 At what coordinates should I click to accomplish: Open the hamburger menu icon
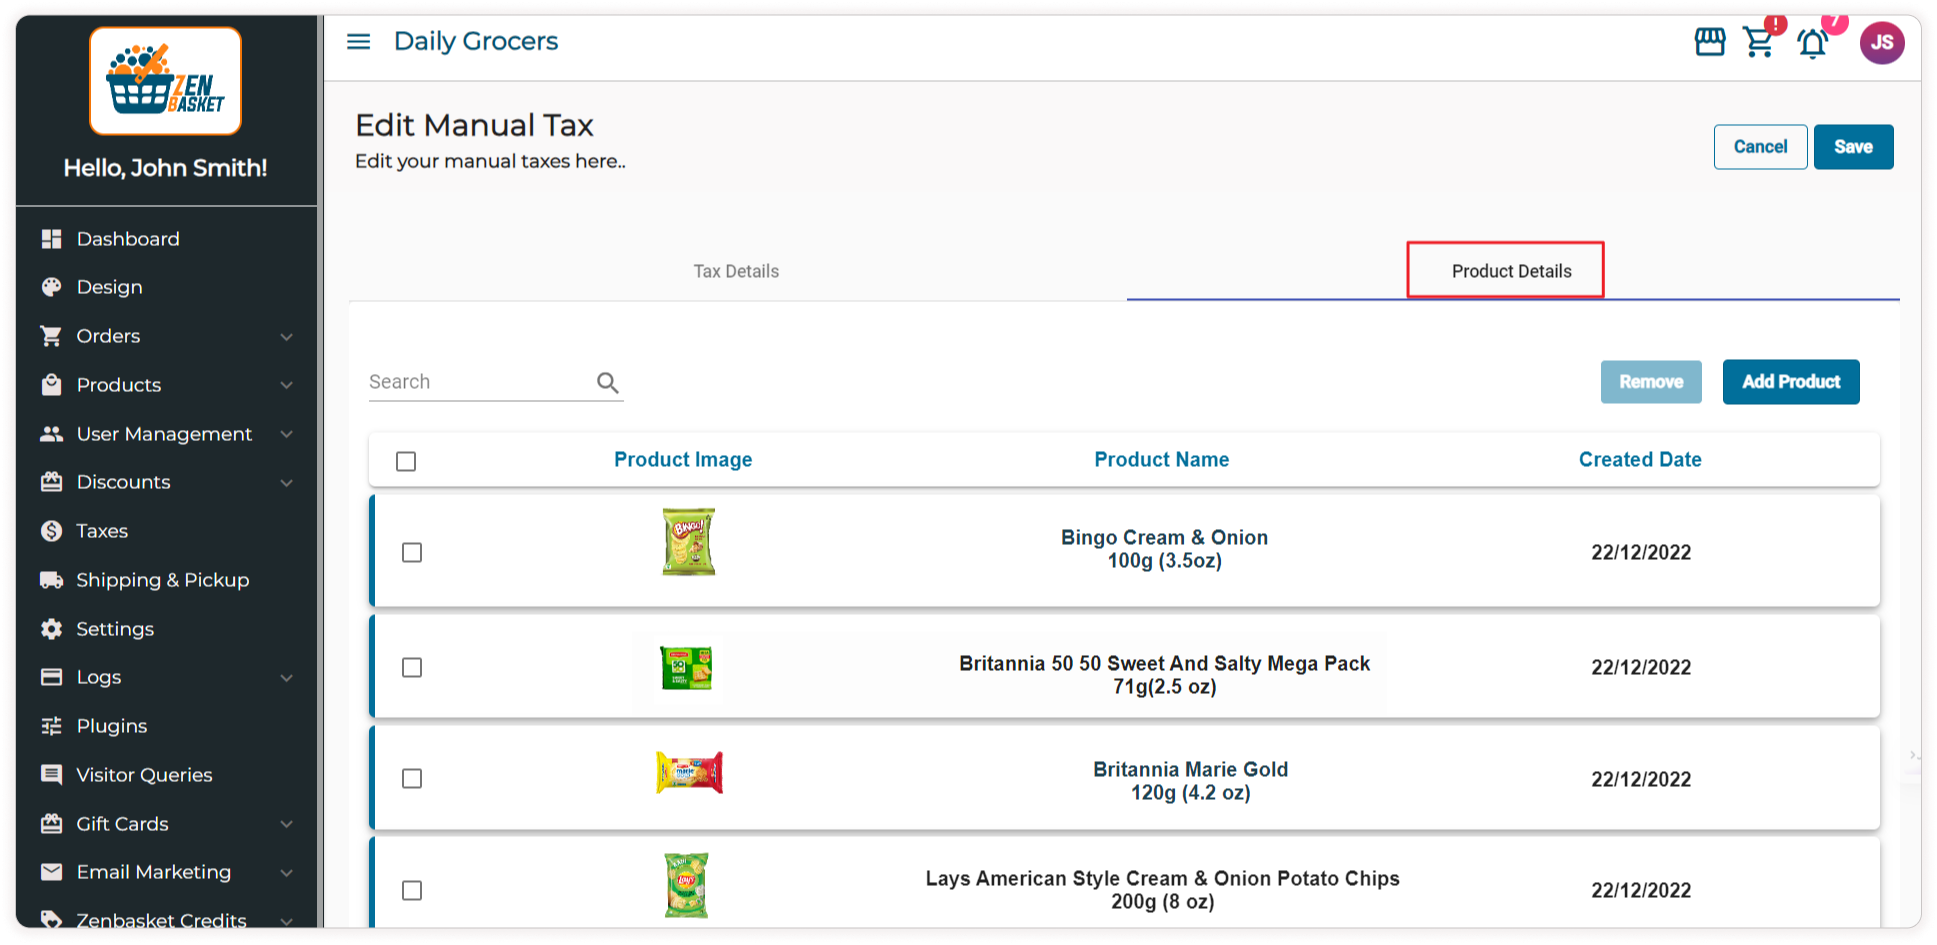[358, 41]
